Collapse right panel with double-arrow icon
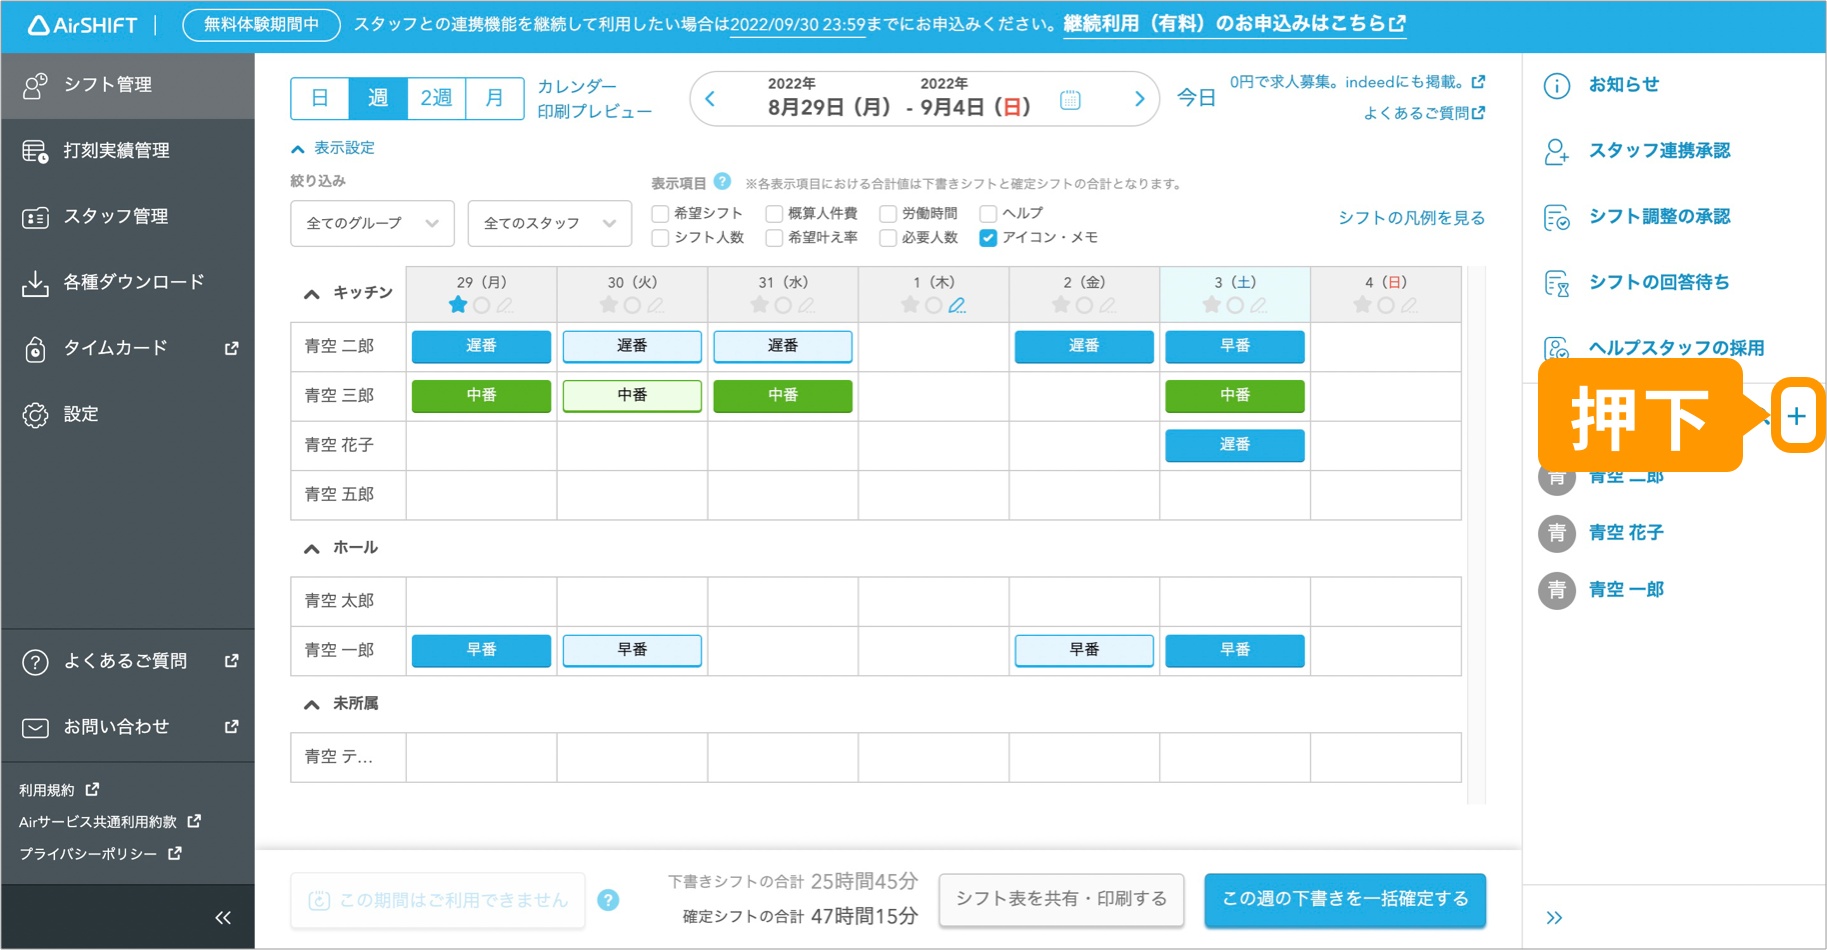 coord(1554,917)
